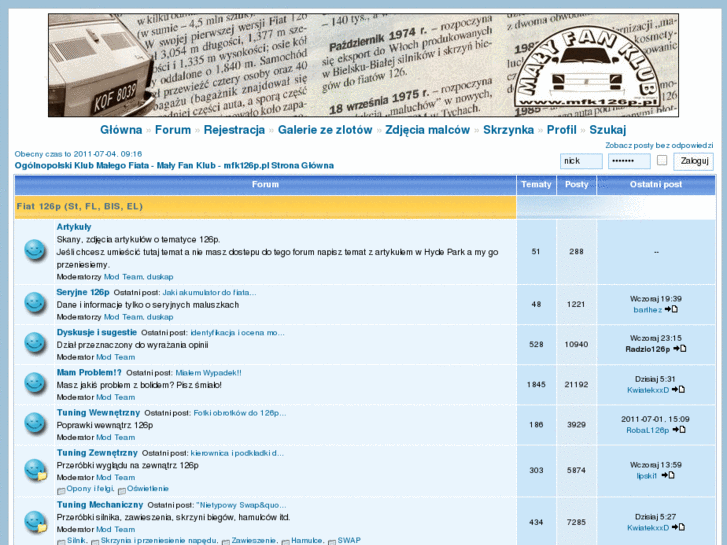
Task: Go to Główna in the top navigation
Action: 121,130
